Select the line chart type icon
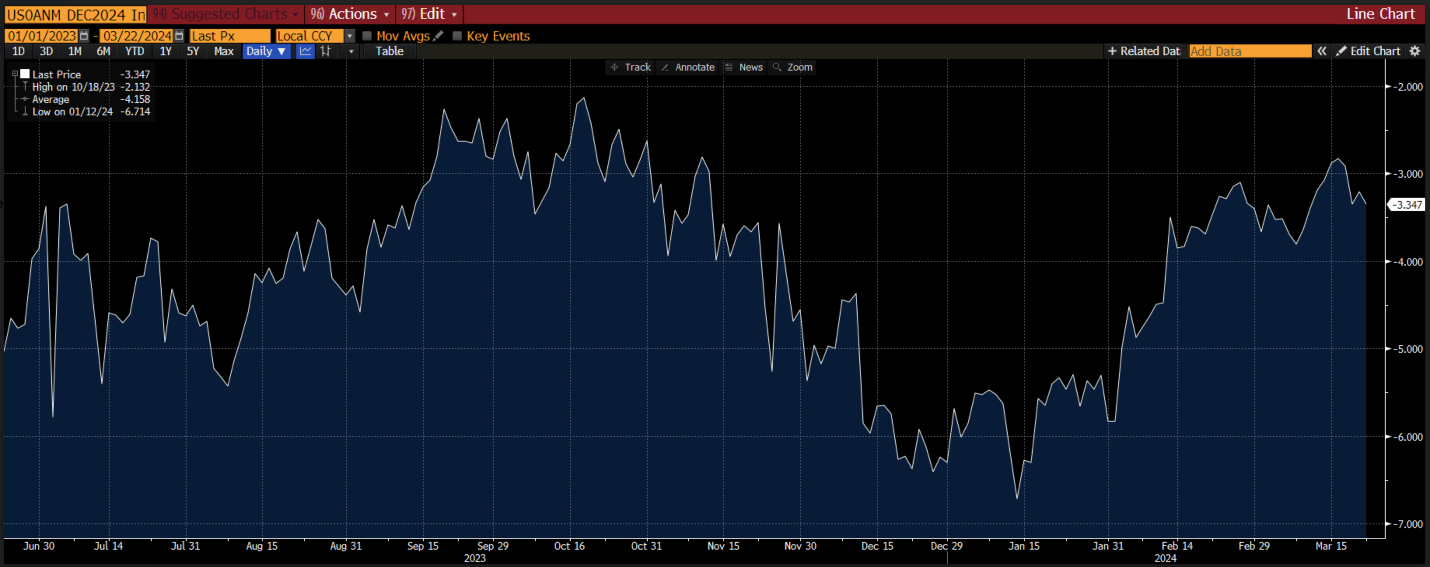Screen dimensions: 1430x567 [306, 51]
